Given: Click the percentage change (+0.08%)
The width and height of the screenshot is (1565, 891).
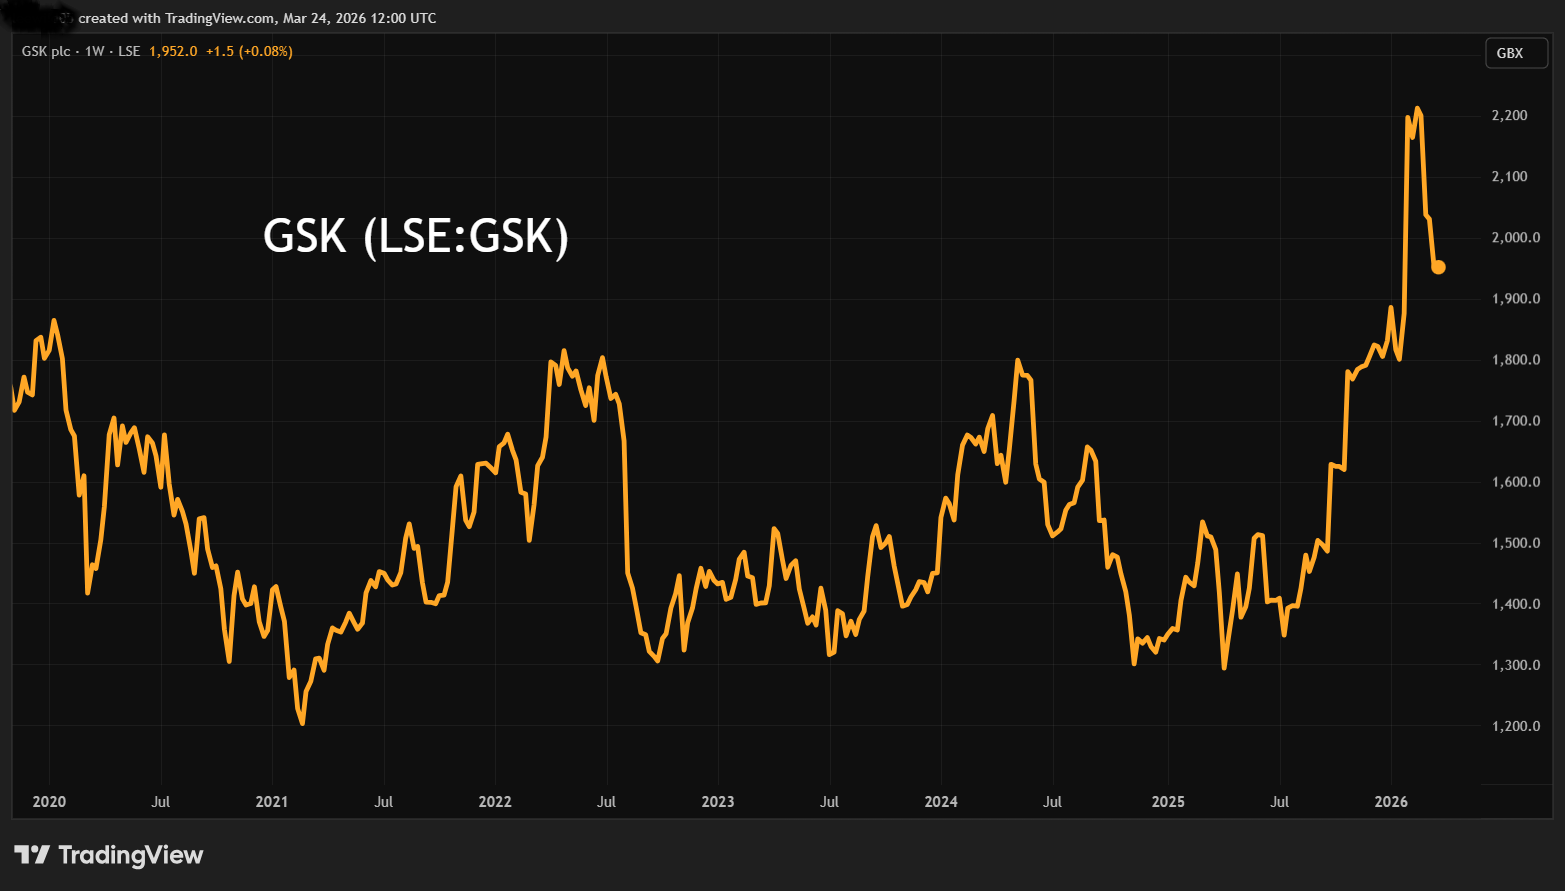Looking at the screenshot, I should pyautogui.click(x=264, y=51).
